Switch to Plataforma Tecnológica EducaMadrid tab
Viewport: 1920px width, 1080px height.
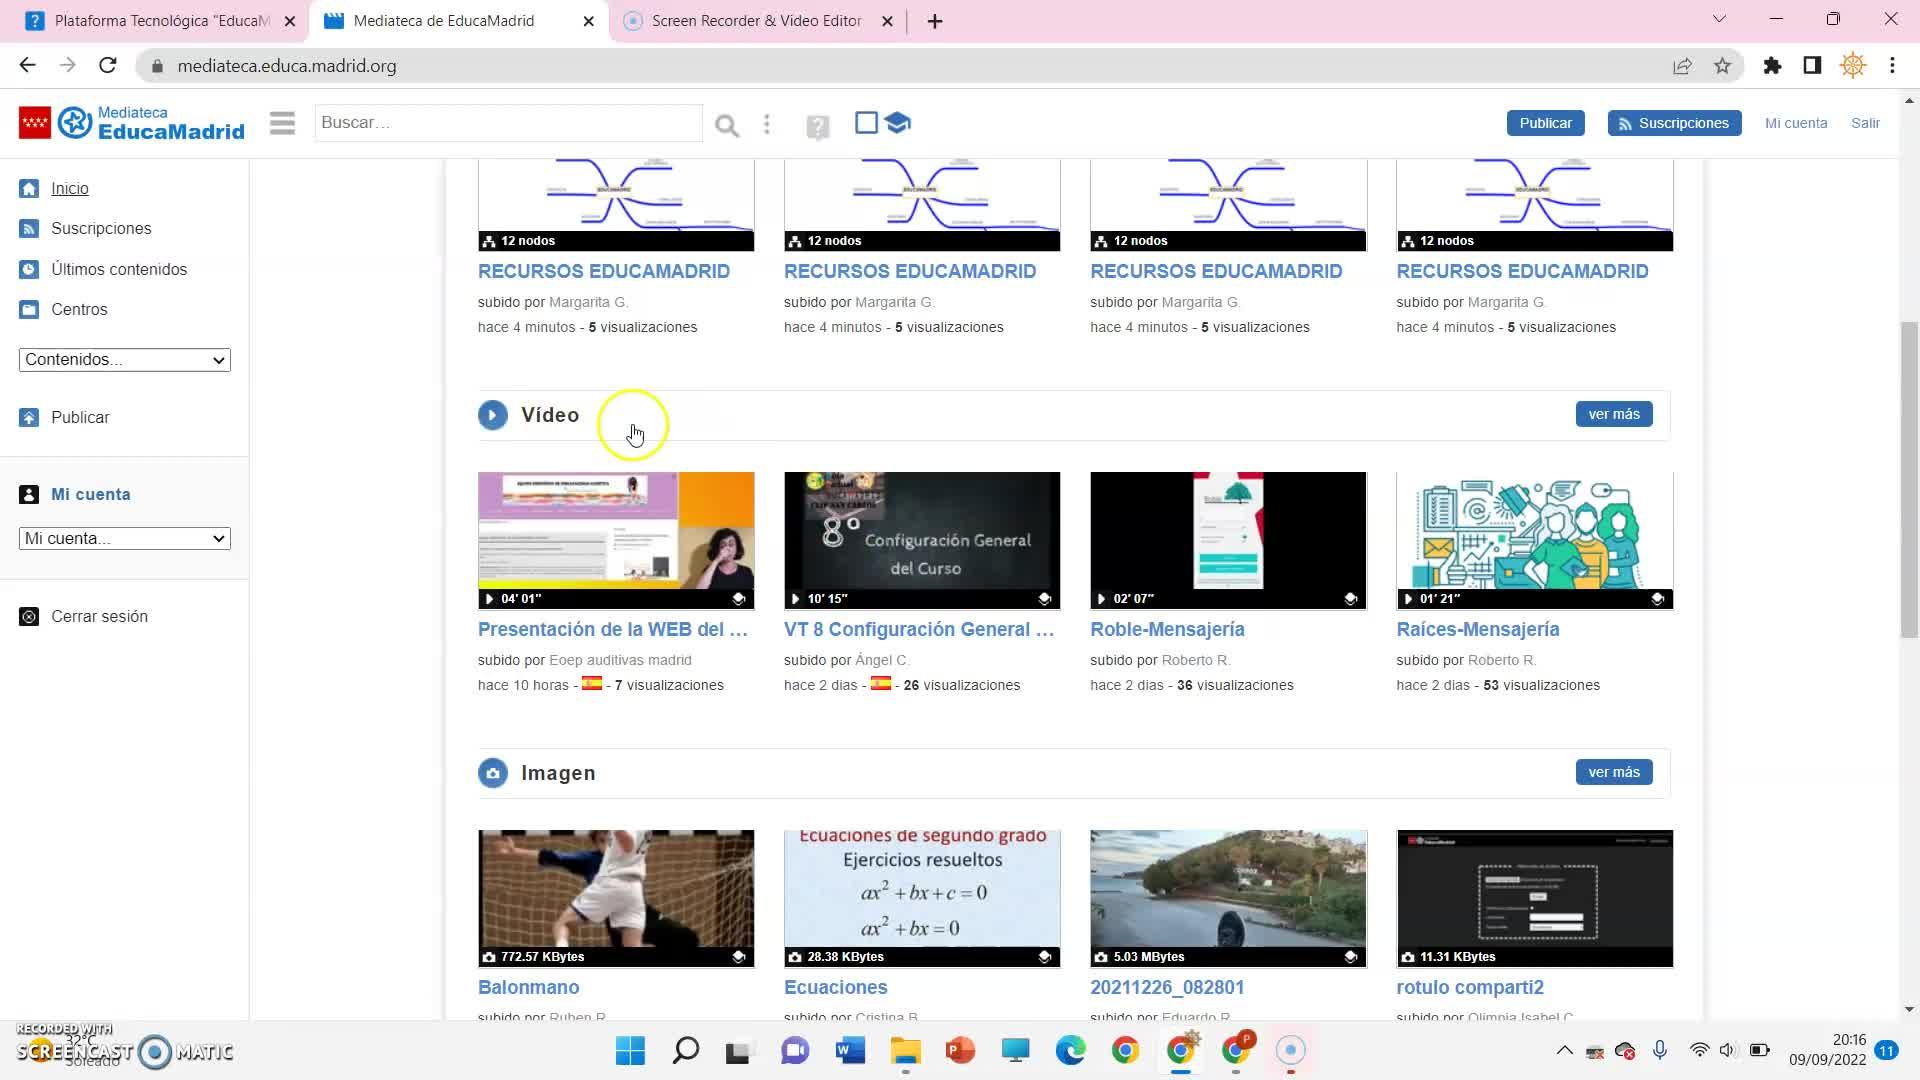pos(160,21)
